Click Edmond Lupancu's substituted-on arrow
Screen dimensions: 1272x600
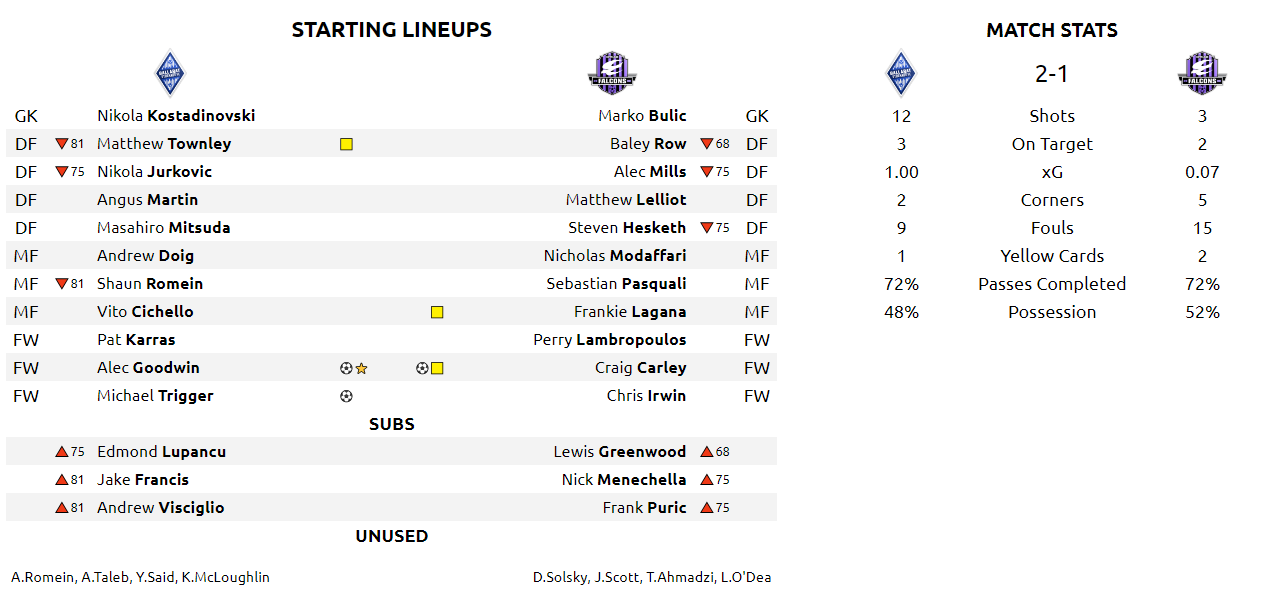pyautogui.click(x=62, y=452)
